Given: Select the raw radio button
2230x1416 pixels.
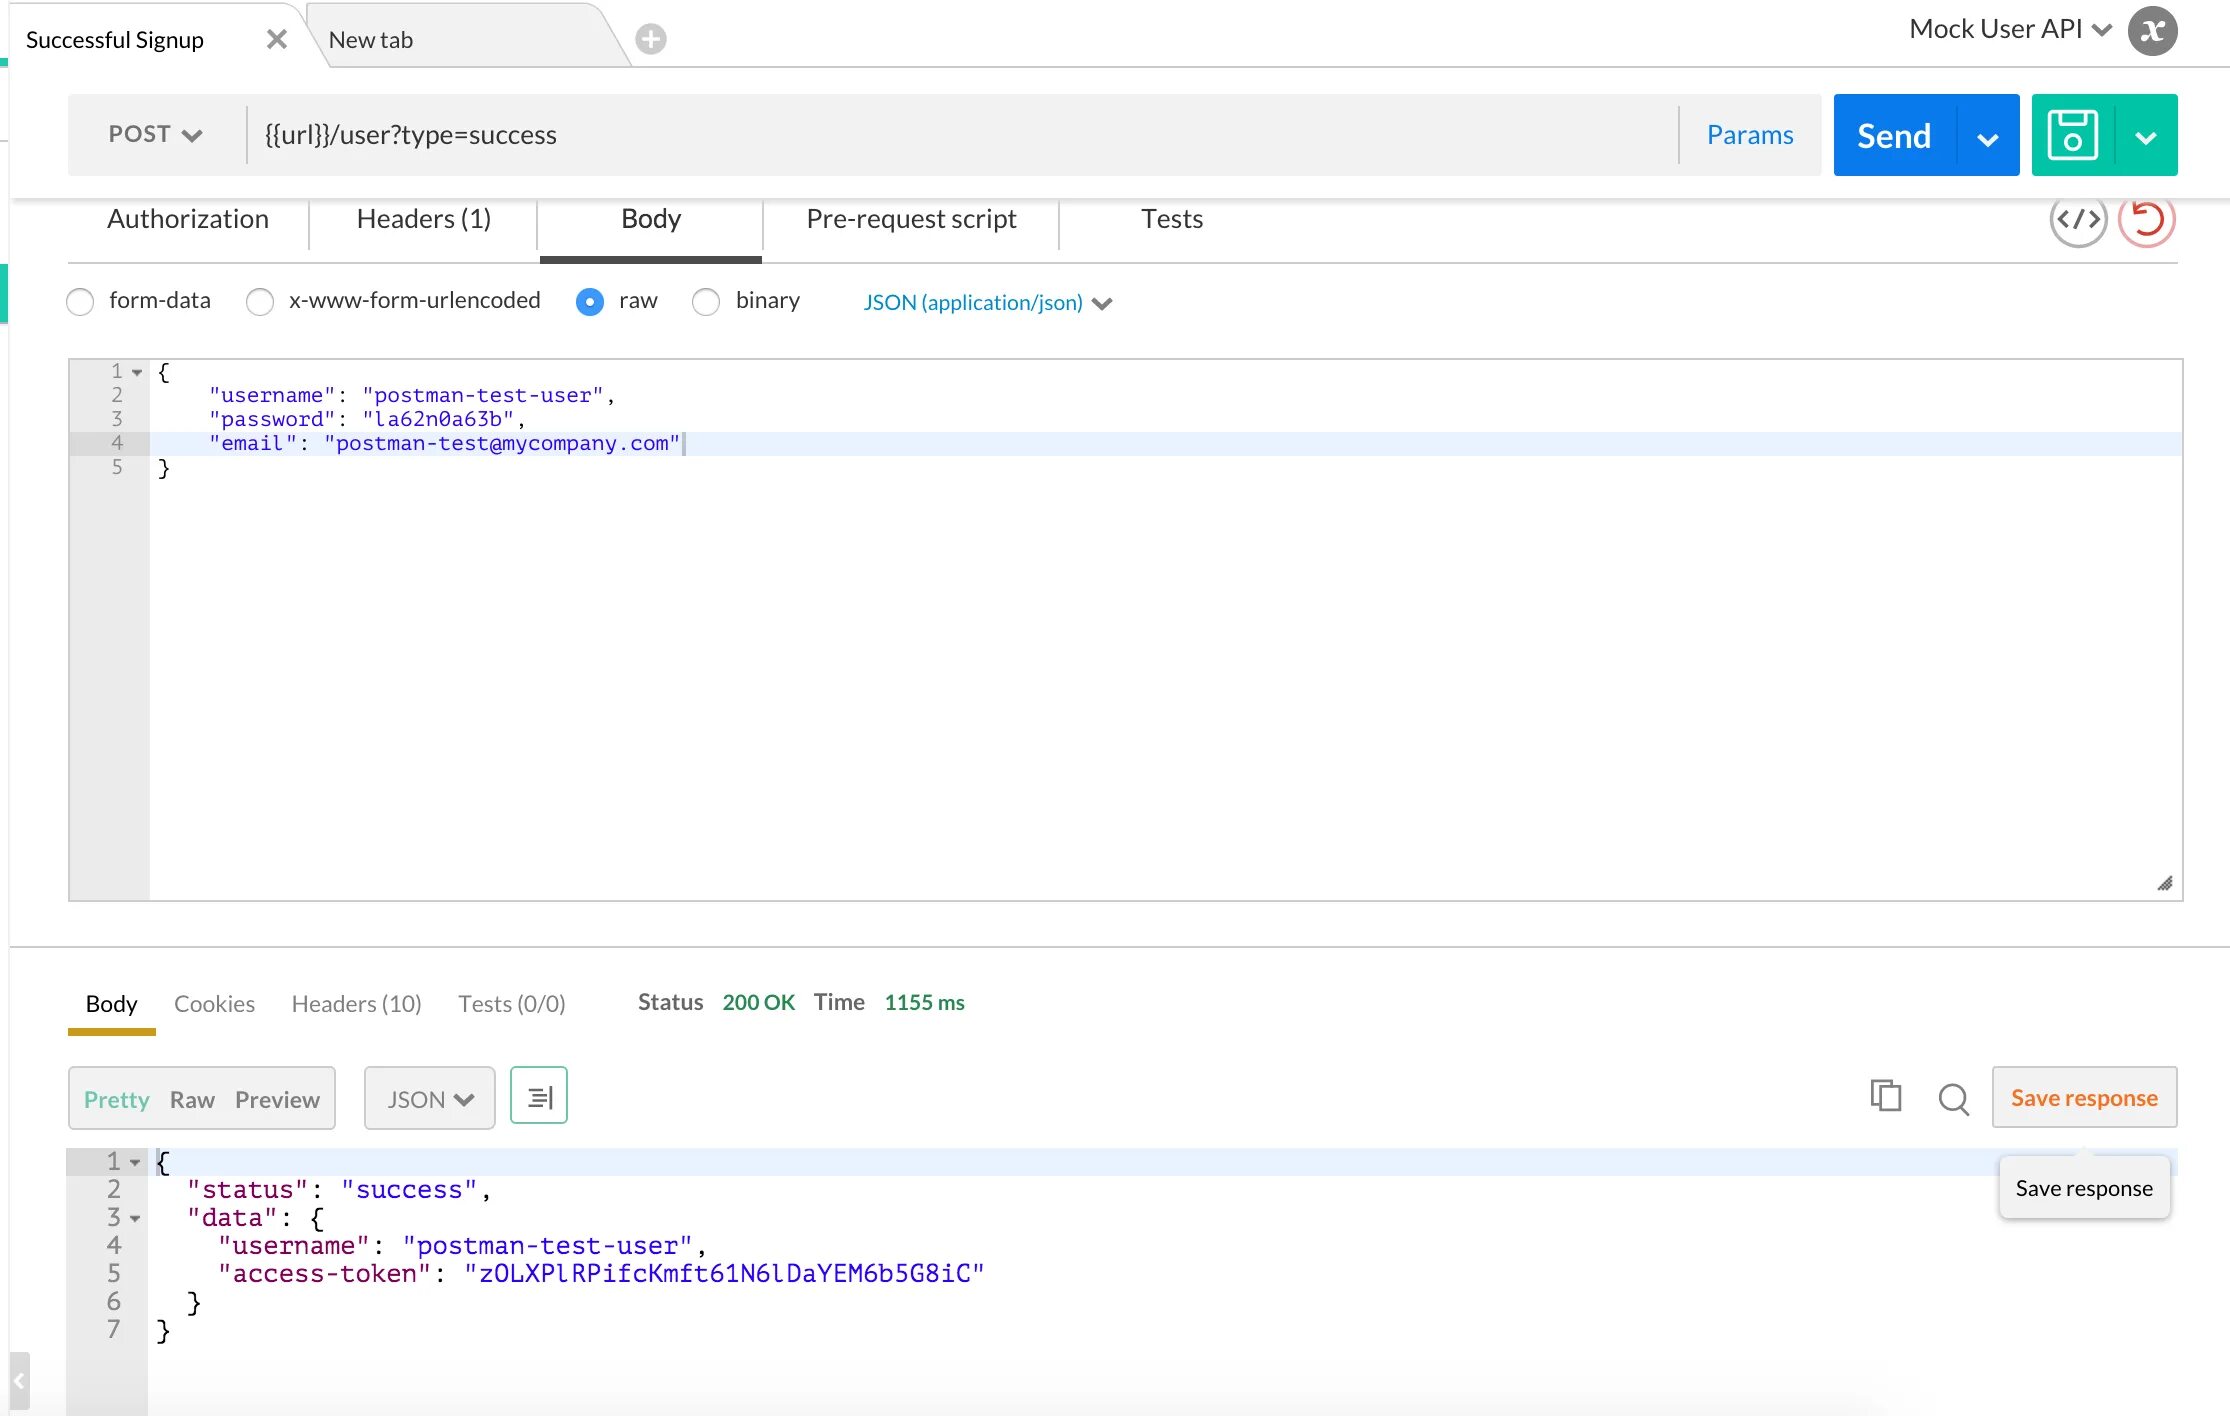Looking at the screenshot, I should point(590,301).
